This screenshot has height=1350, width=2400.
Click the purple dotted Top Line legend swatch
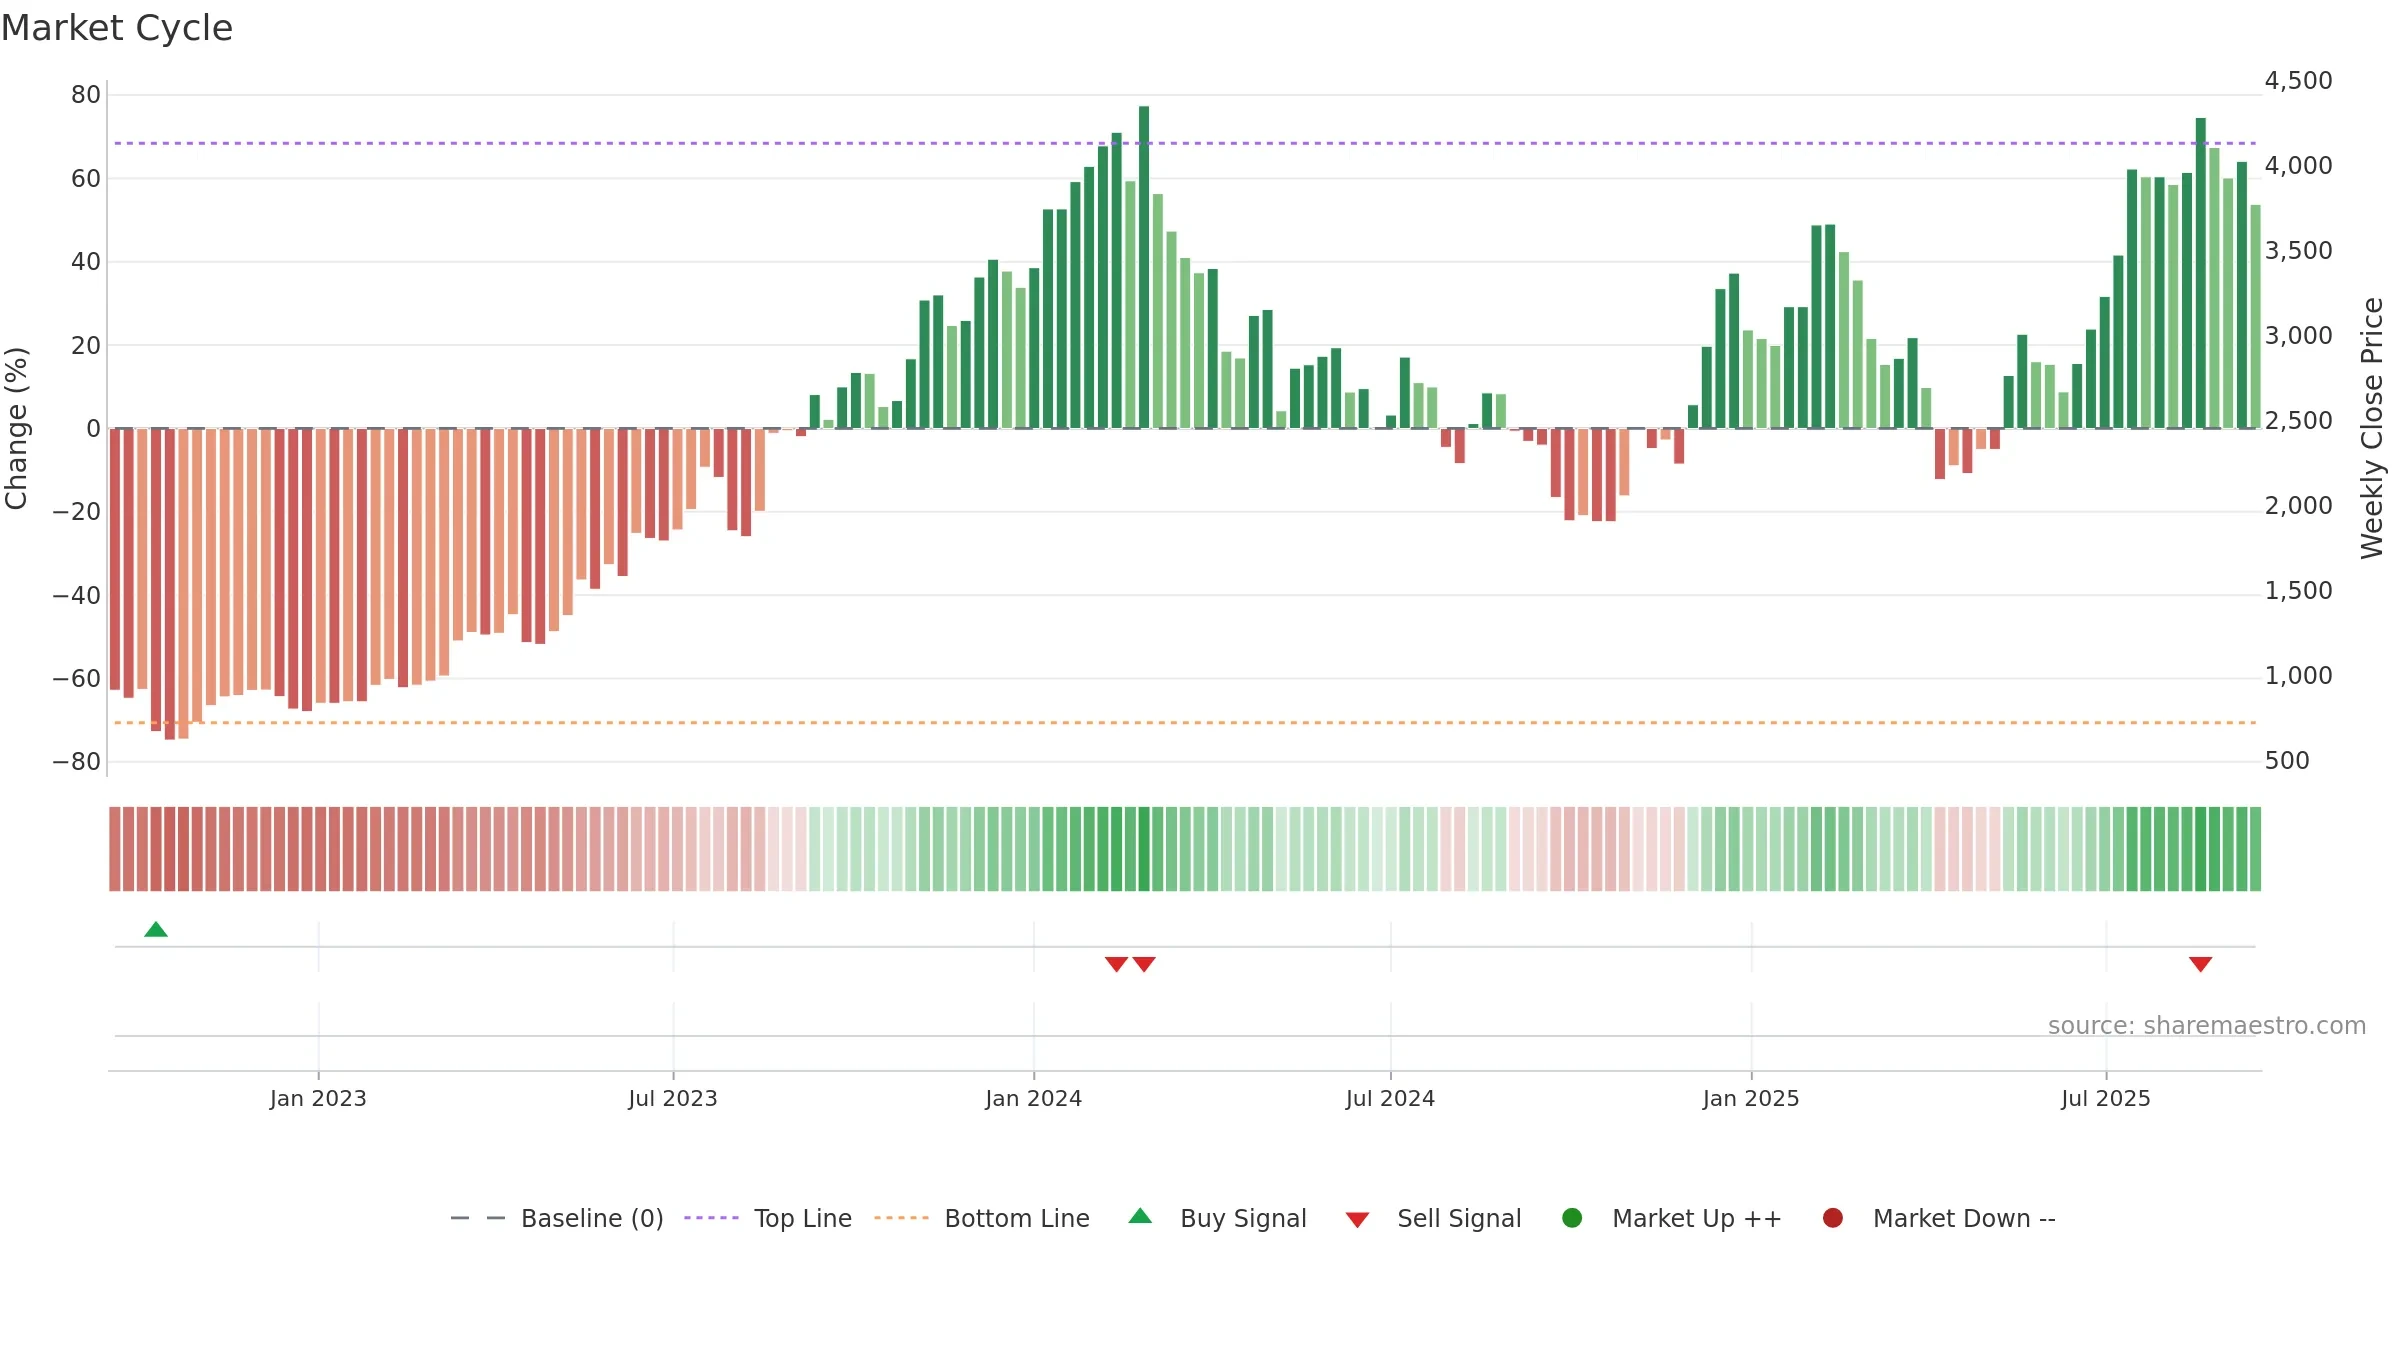pos(711,1218)
